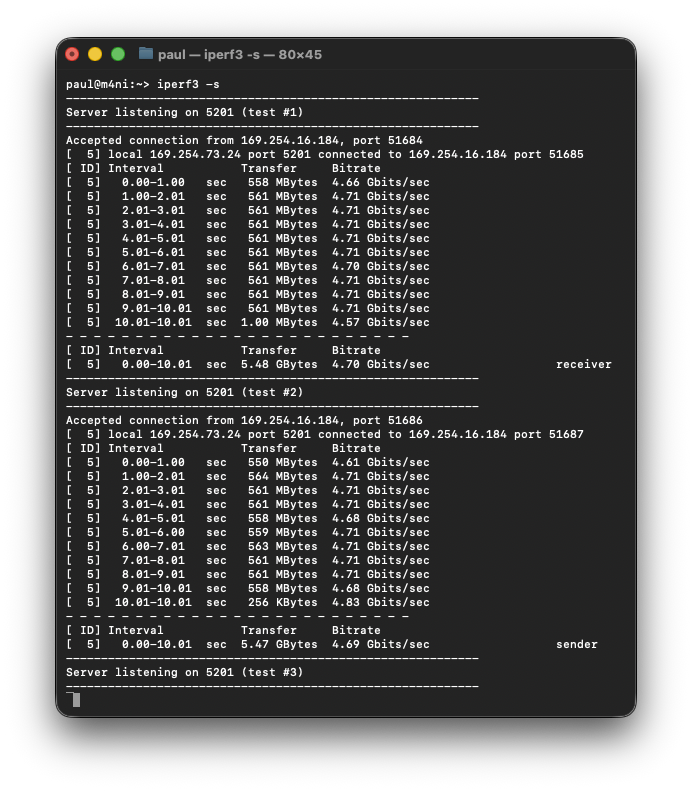Click the terminal cursor block at bottom
Screen dimensions: 692x791
point(76,700)
